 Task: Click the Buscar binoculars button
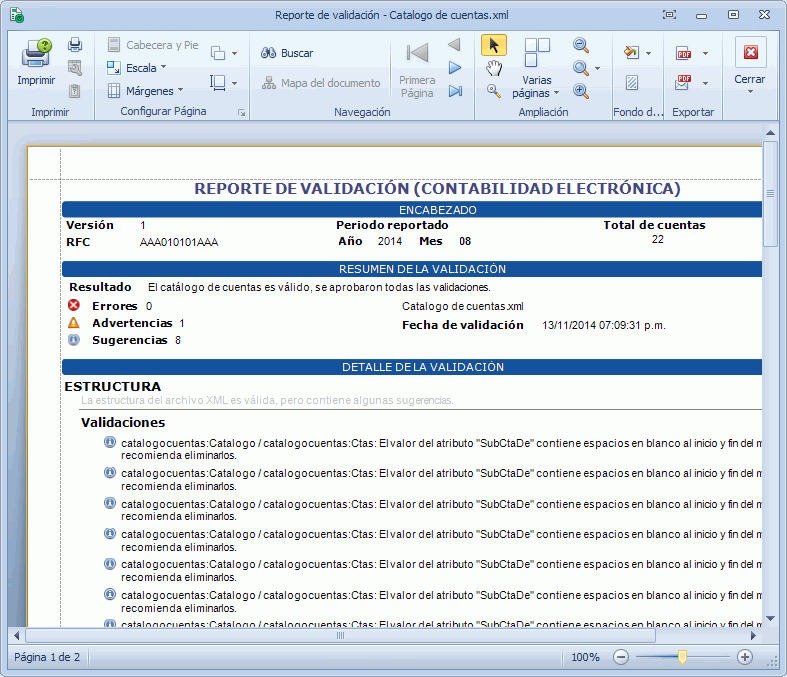coord(287,53)
